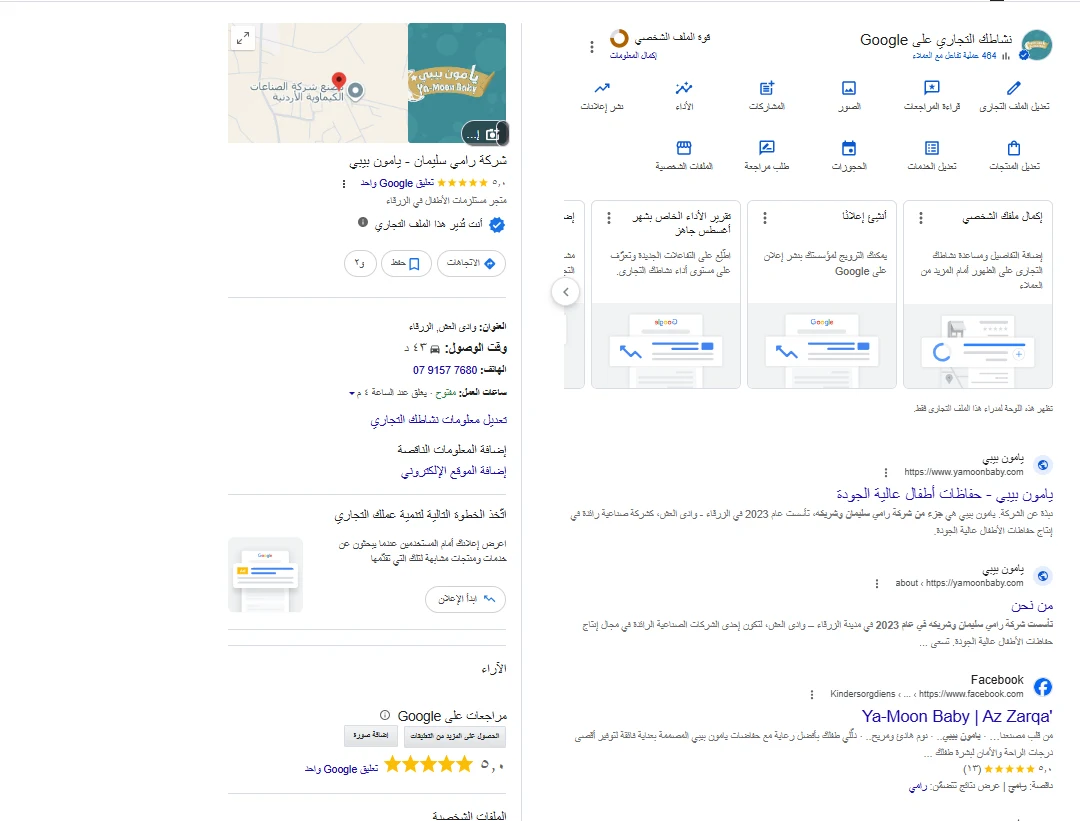Open قراءة المراجعات reviews icon
Image resolution: width=1080 pixels, height=821 pixels.
click(x=931, y=88)
